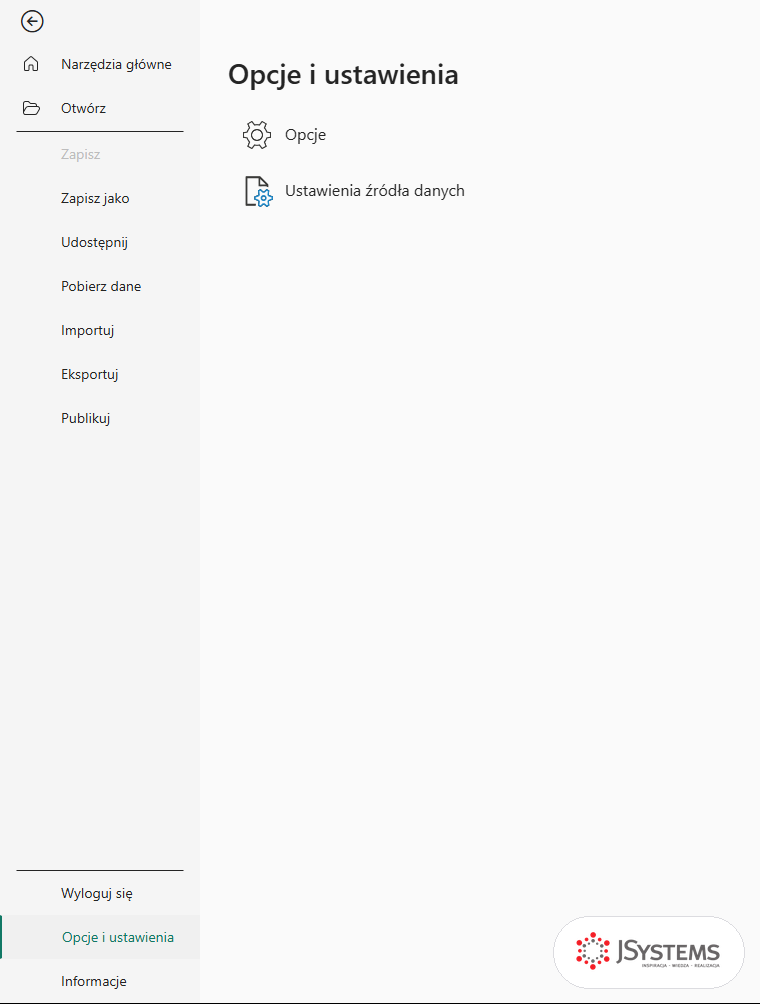The height and width of the screenshot is (1004, 760).
Task: Click the open folder icon beside Otwórz
Action: 31,108
